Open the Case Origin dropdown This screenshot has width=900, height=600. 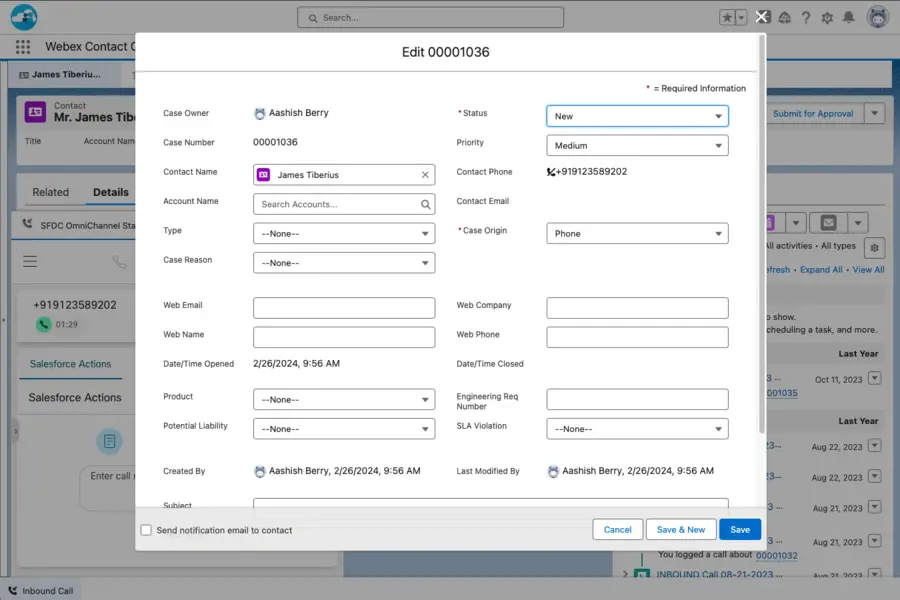637,233
